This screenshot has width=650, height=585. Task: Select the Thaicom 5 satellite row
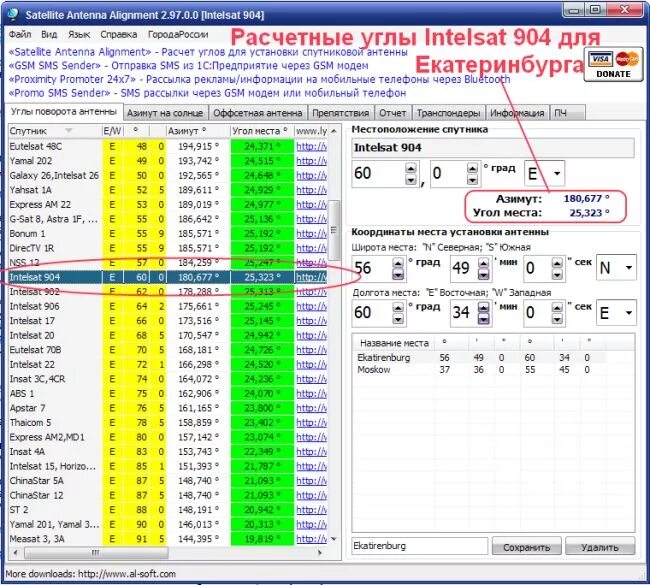click(x=168, y=422)
